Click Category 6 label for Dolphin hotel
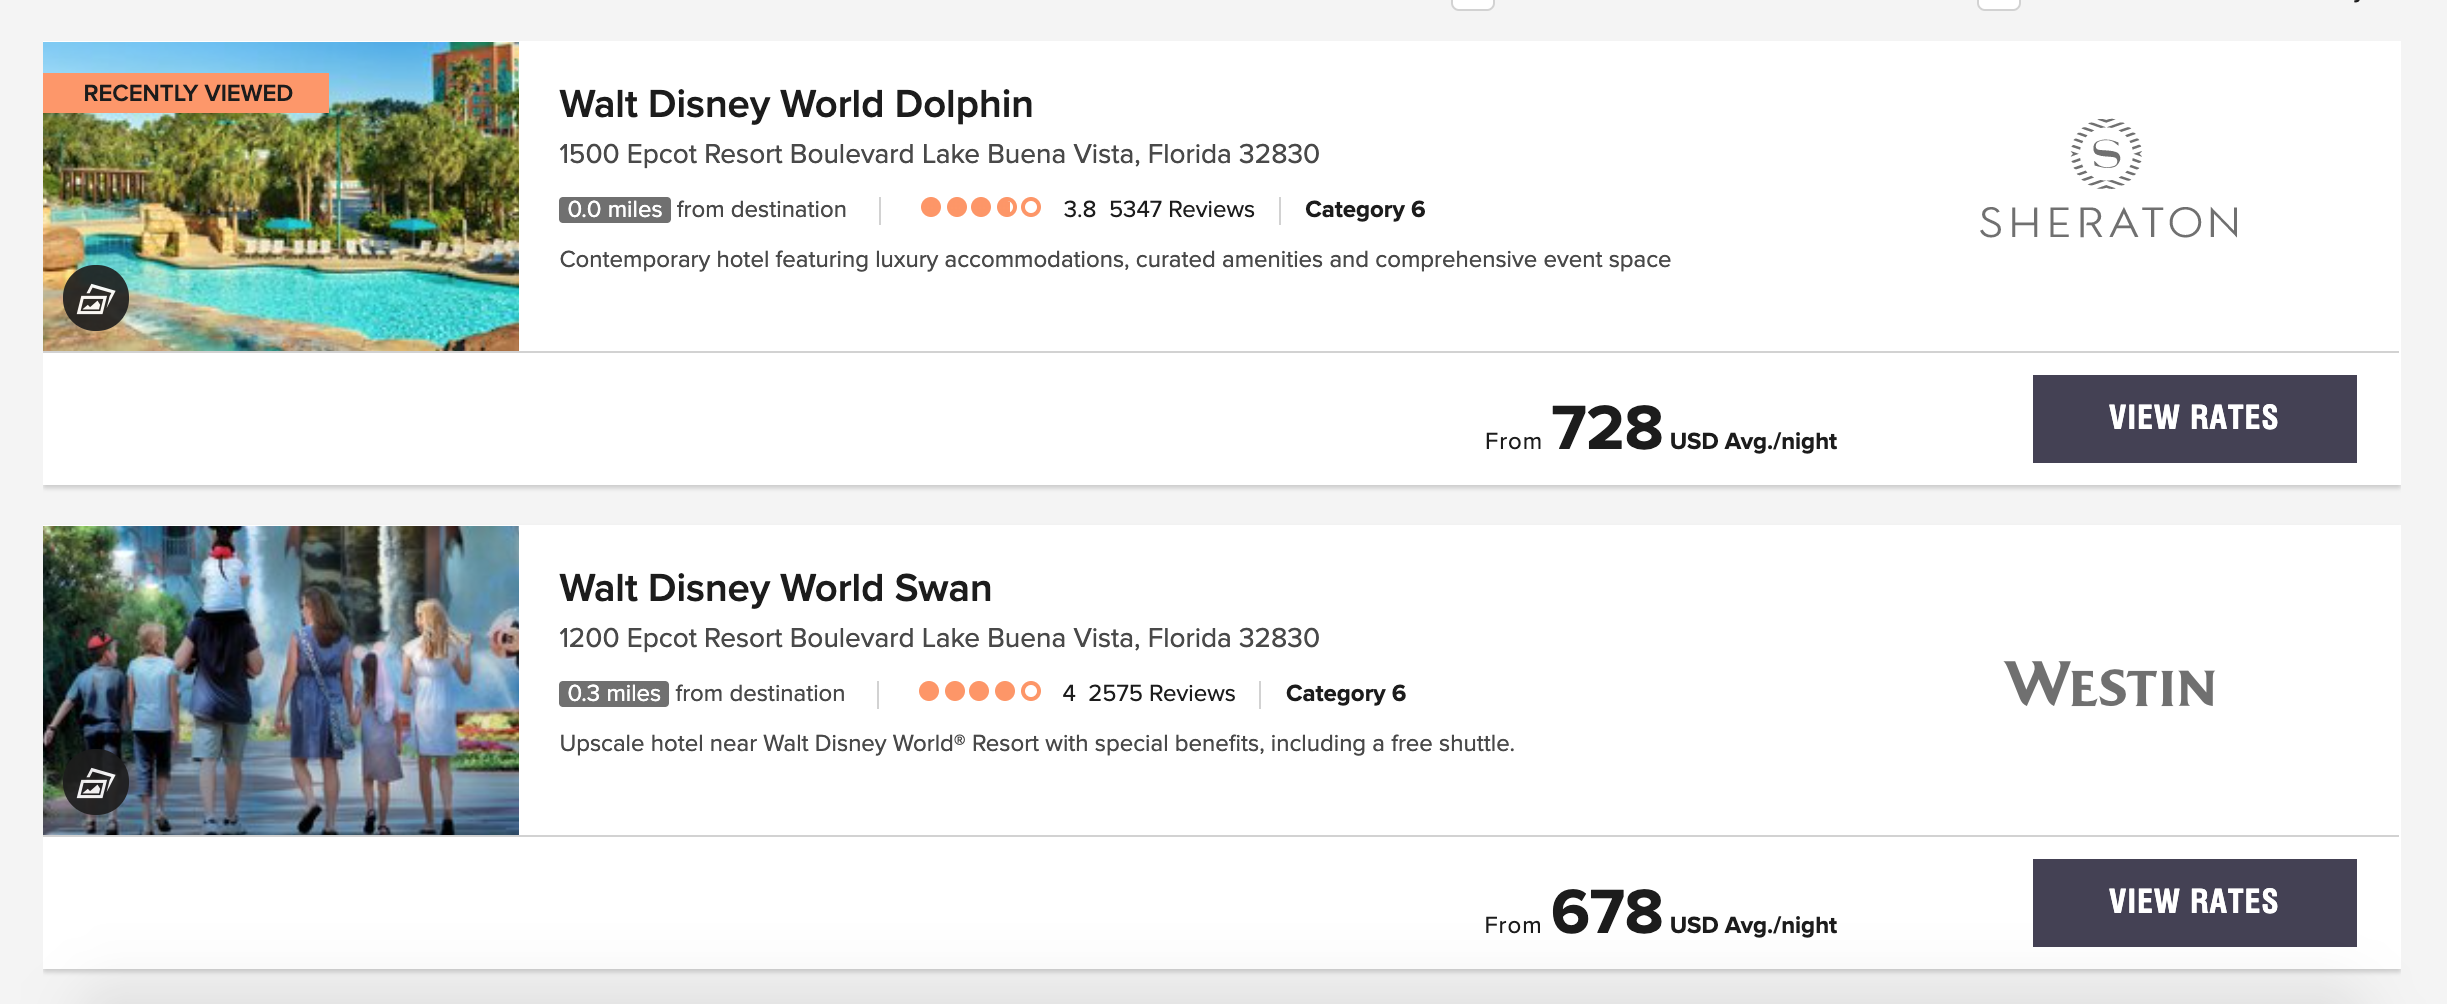Viewport: 2447px width, 1004px height. (x=1364, y=210)
